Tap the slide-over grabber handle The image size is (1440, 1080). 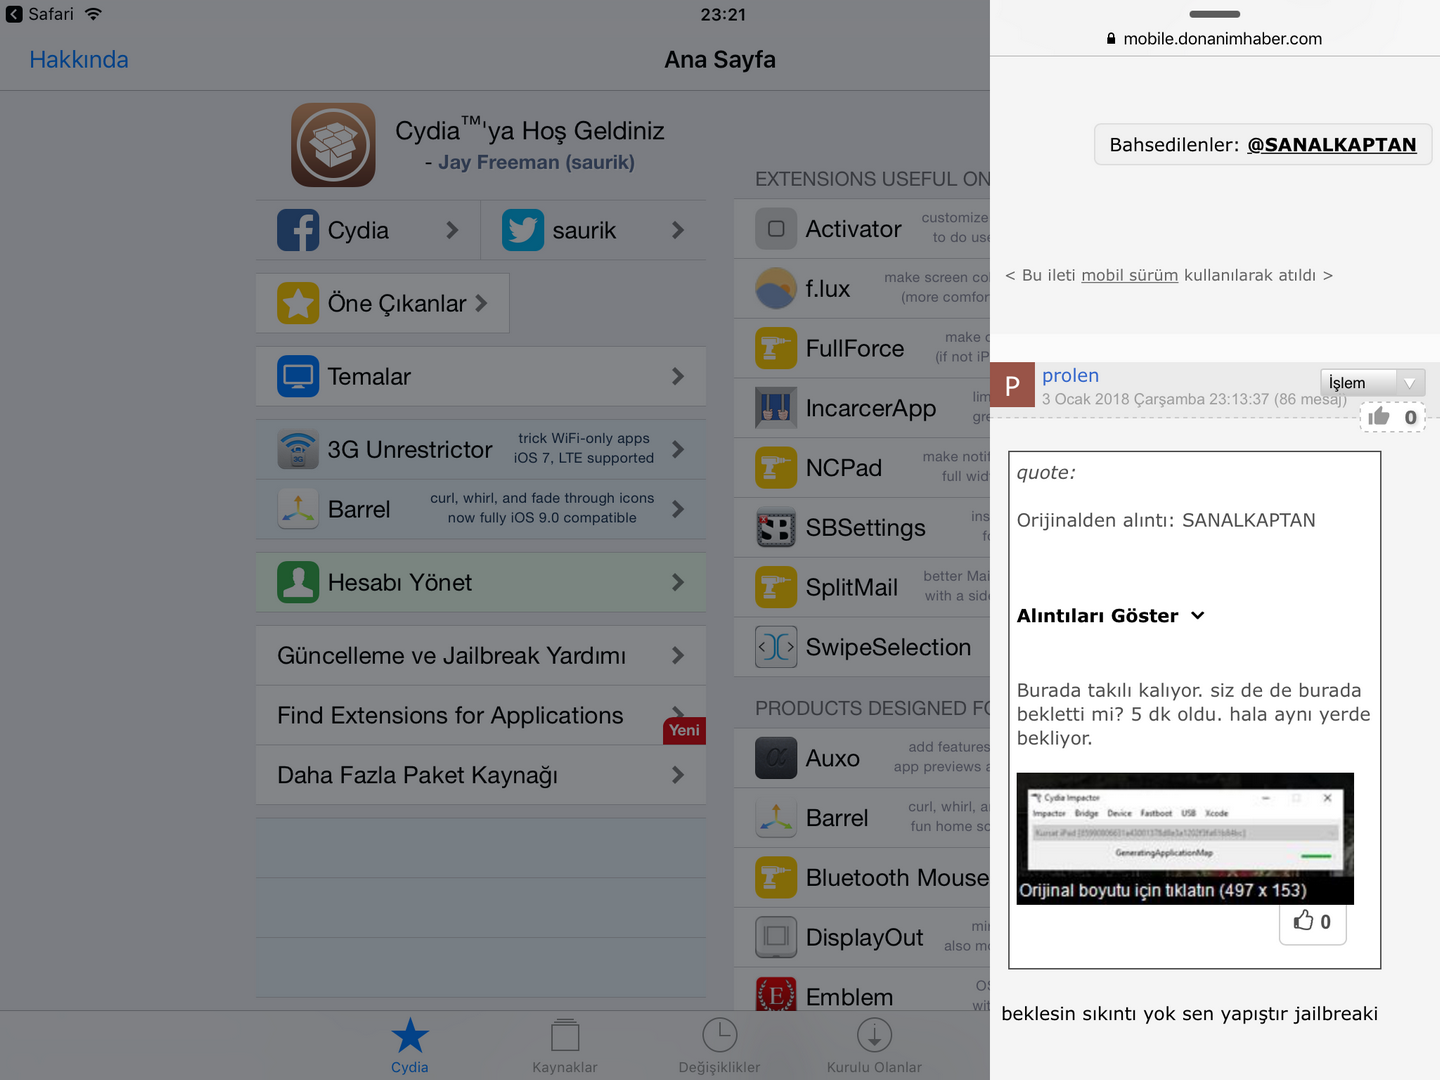pos(1215,14)
